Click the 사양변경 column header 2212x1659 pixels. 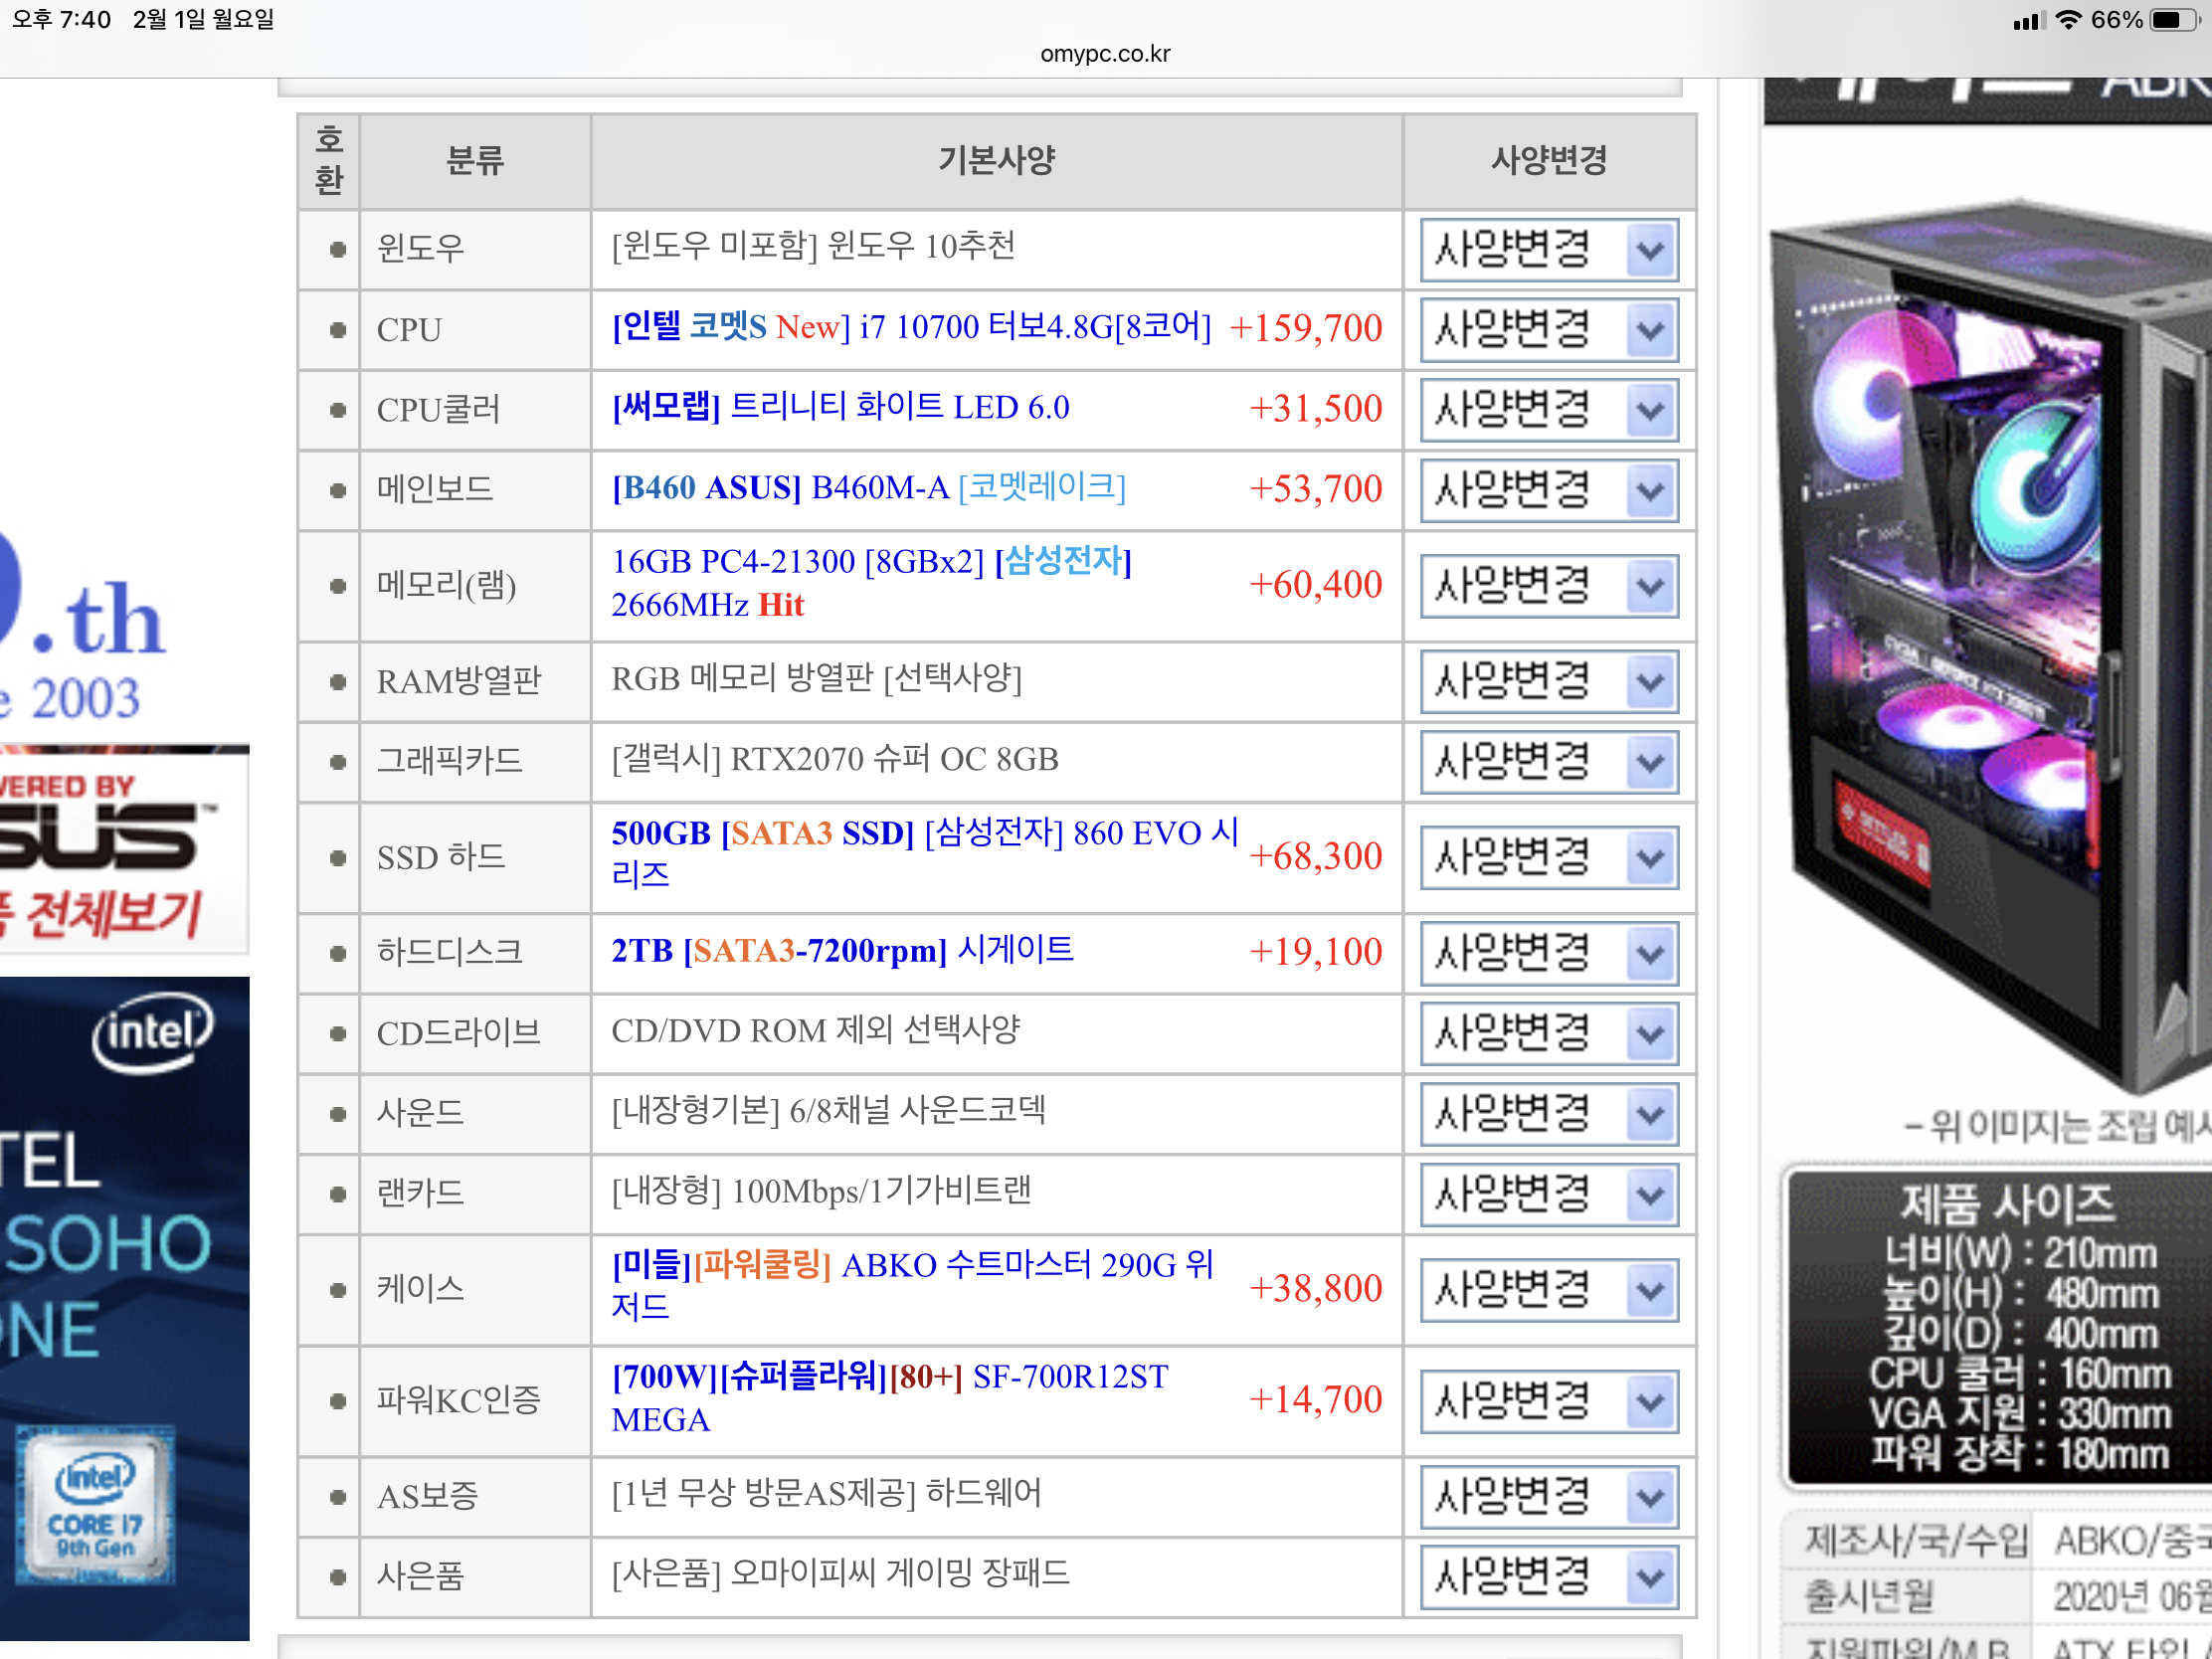click(x=1549, y=160)
